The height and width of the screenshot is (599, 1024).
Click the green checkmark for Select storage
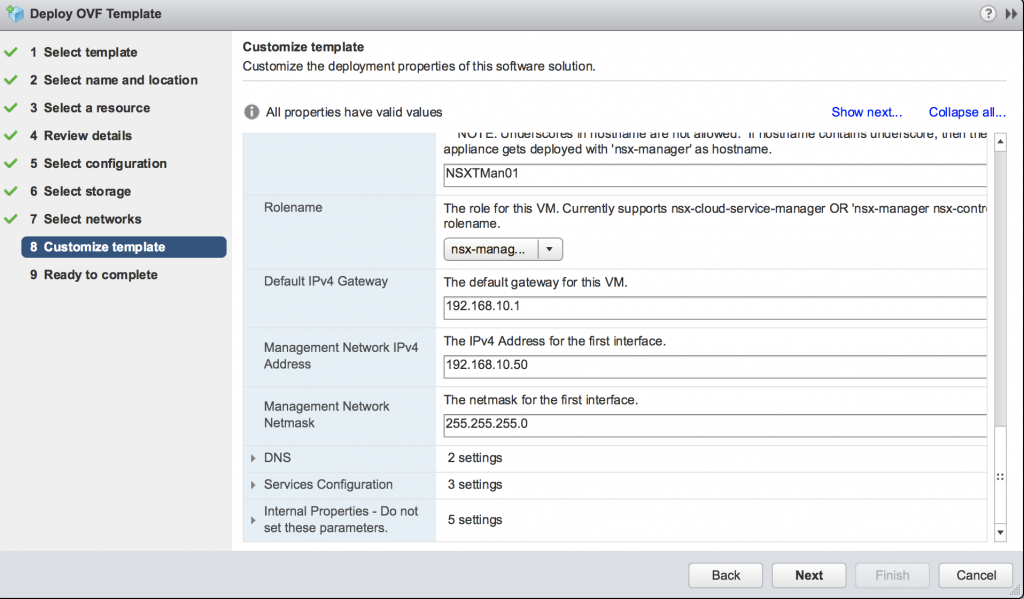click(x=10, y=191)
